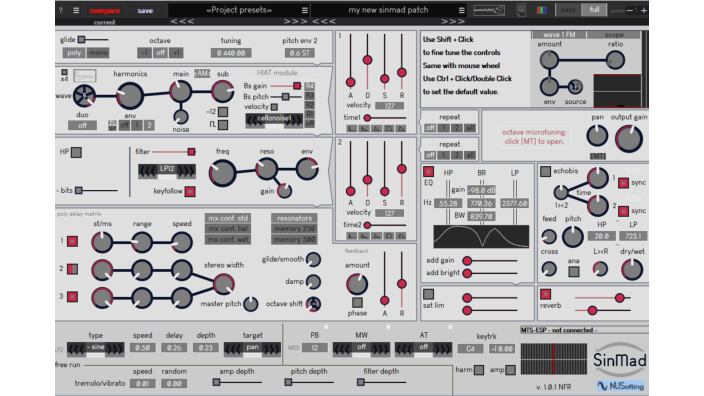Select the resonators mode option

294,218
